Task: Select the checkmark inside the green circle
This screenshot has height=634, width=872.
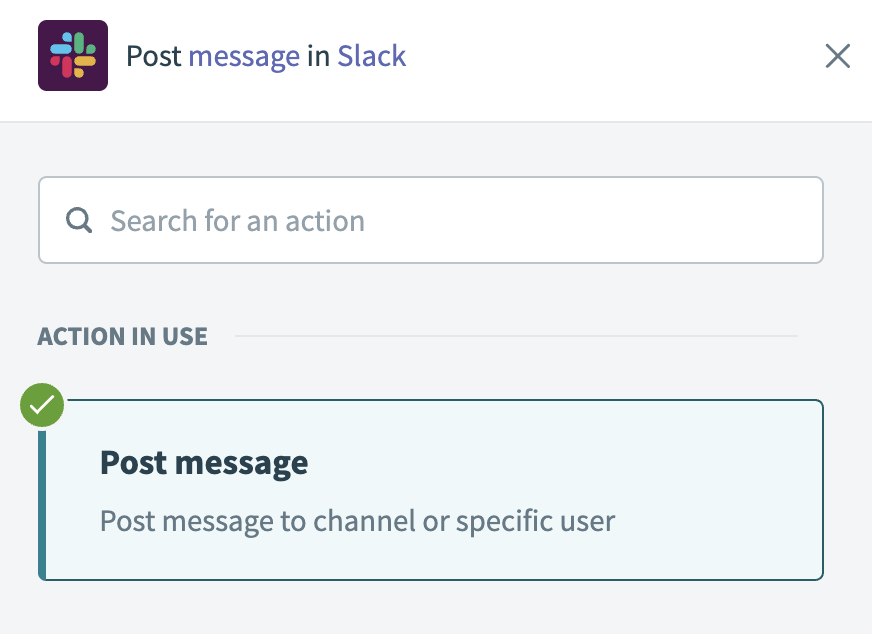Action: click(42, 404)
